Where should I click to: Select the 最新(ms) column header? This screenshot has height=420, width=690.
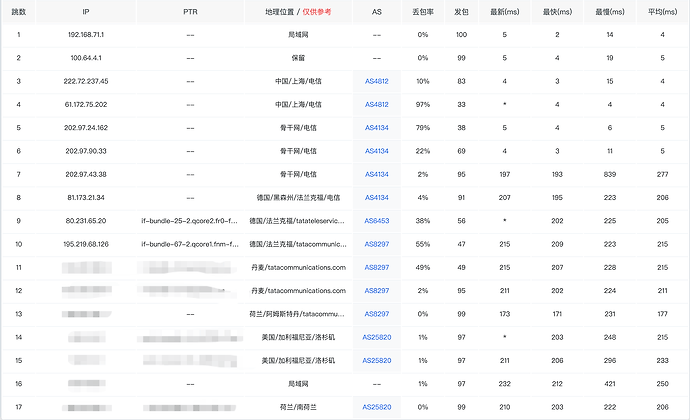(505, 12)
